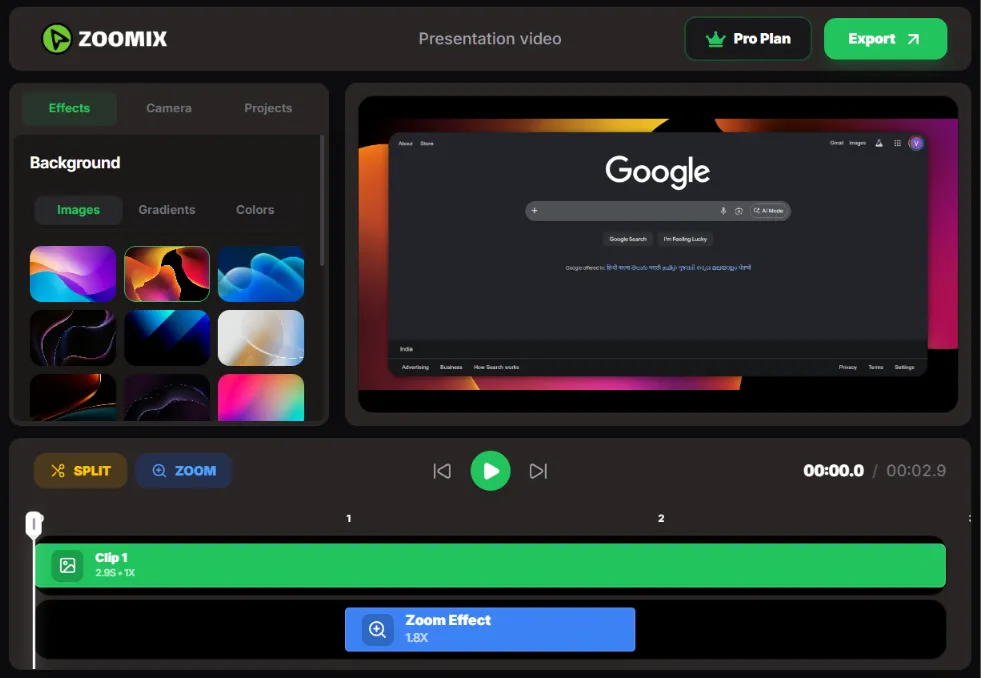The width and height of the screenshot is (981, 678).
Task: Choose the dark swirl lines background
Action: tap(73, 338)
